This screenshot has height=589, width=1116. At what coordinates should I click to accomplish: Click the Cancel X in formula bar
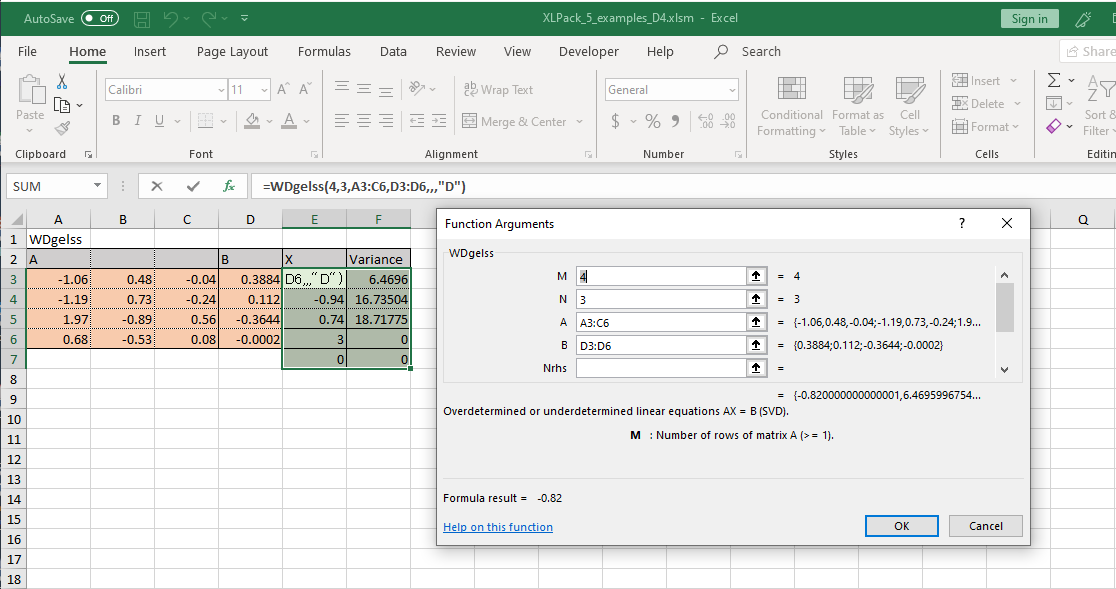point(157,186)
